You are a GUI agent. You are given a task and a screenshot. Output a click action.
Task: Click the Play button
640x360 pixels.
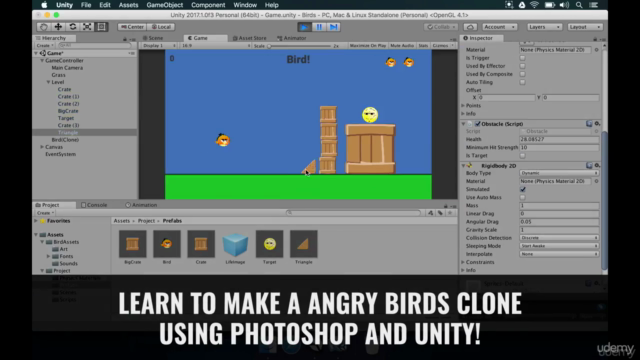304,27
